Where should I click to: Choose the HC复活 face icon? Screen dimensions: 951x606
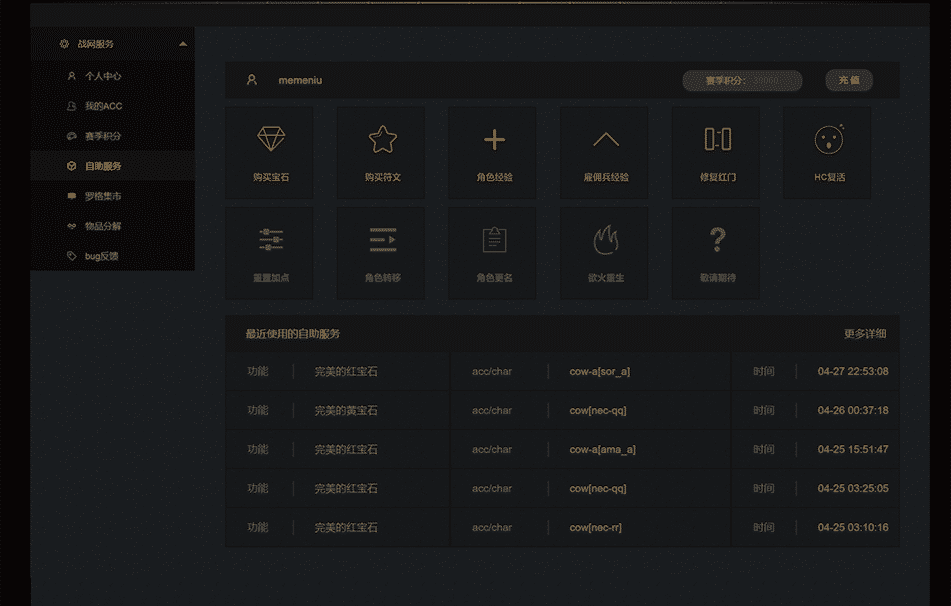[829, 140]
